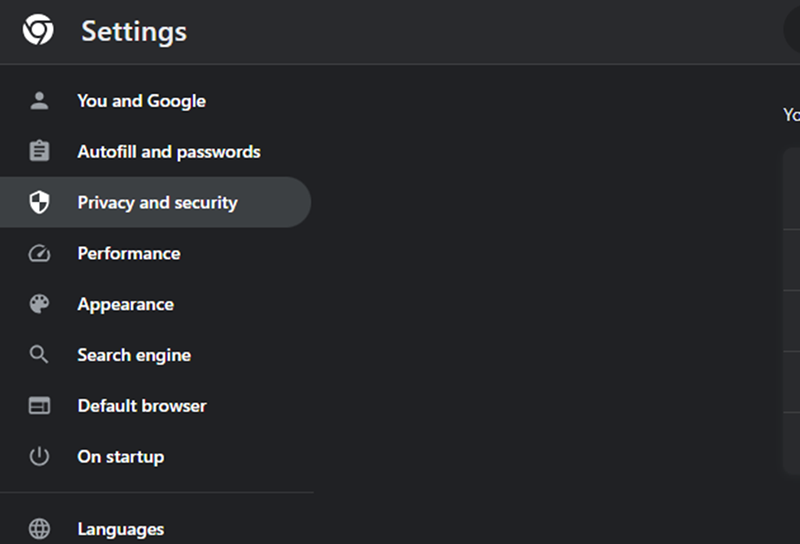800x544 pixels.
Task: Click the speedometer Performance icon
Action: tap(39, 253)
